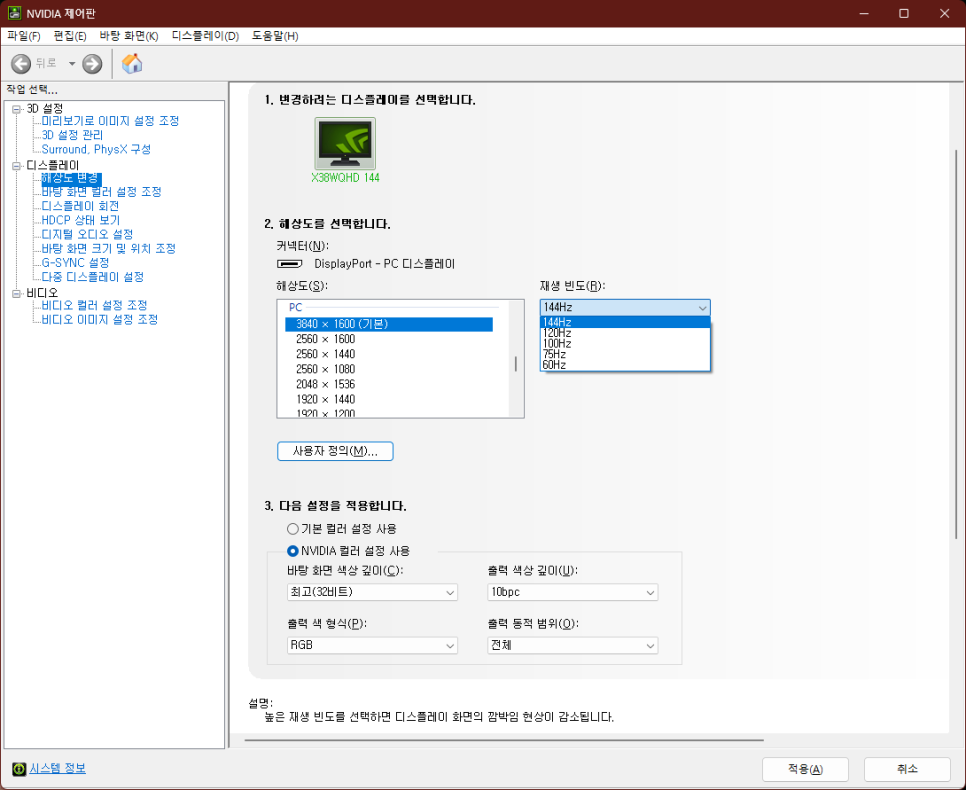Image resolution: width=966 pixels, height=790 pixels.
Task: Open the 디스플레이(D) menu
Action: pos(205,36)
